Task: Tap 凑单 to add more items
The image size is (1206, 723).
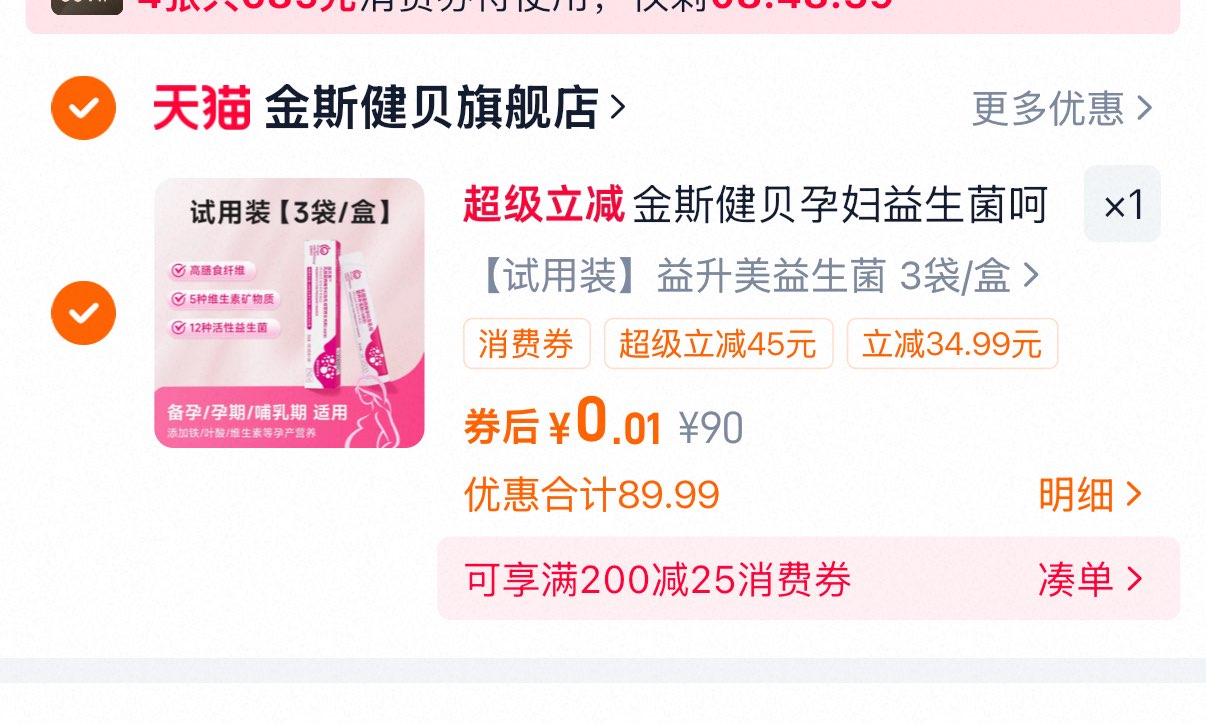Action: coord(1089,579)
